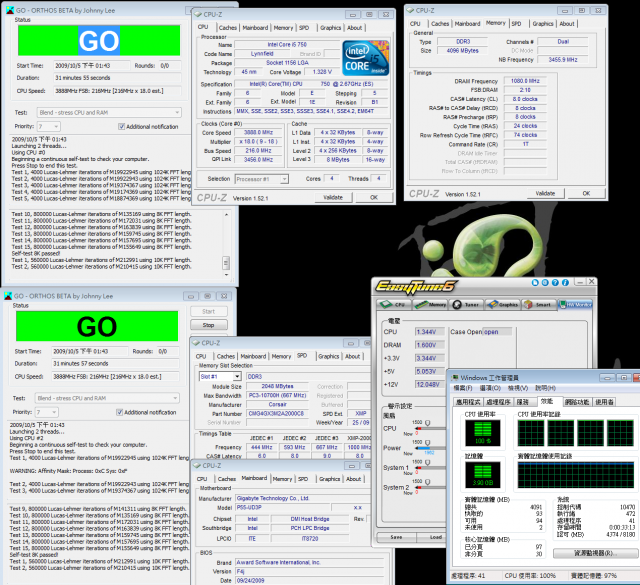Viewport: 640px width, 585px height.
Task: Switch to Caches tab in top-center CPU-Z
Action: pos(227,28)
